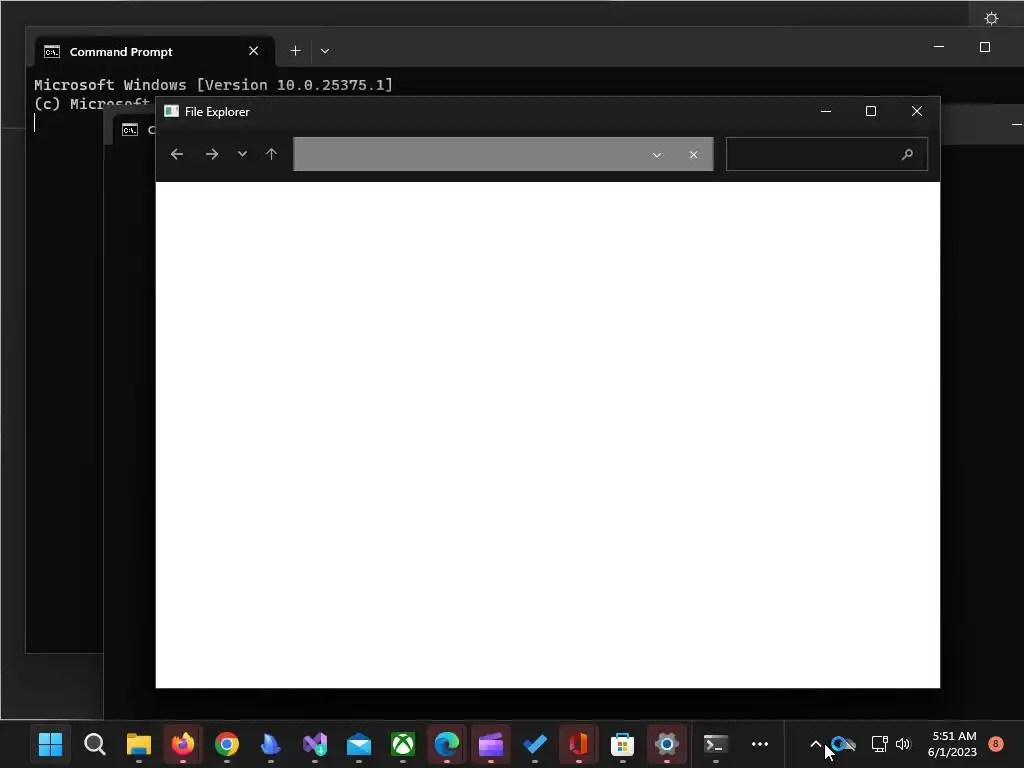Add a new terminal tab

(295, 51)
